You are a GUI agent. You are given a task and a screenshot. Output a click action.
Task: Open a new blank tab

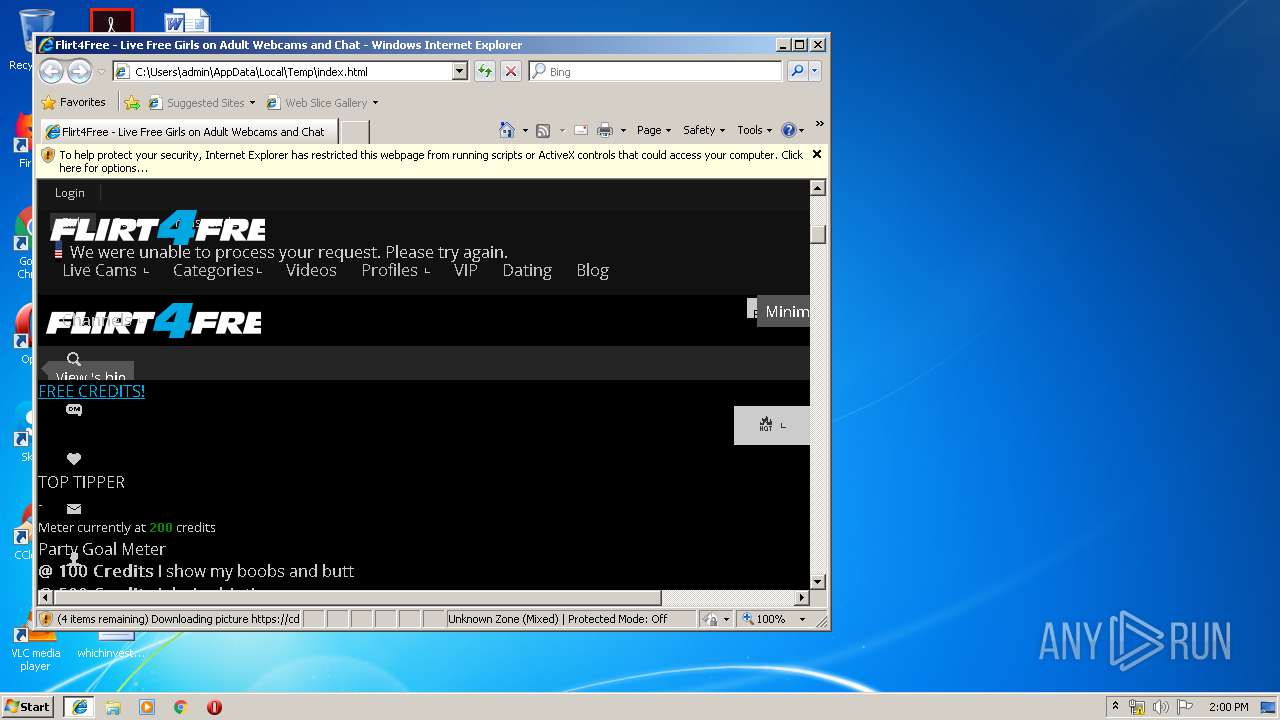[x=355, y=131]
